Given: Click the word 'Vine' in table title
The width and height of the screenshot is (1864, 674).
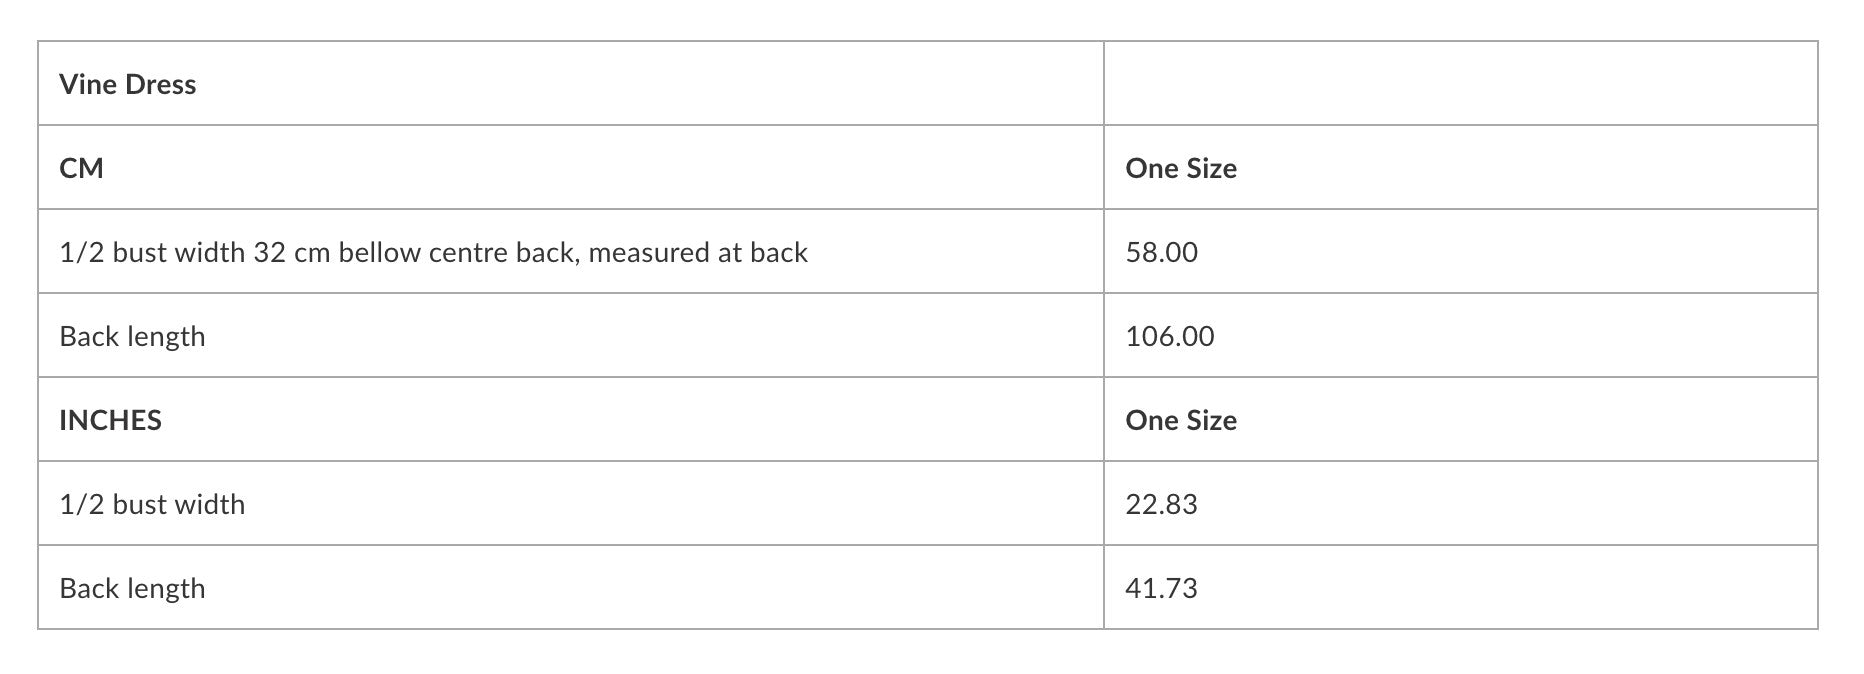Looking at the screenshot, I should pos(88,84).
